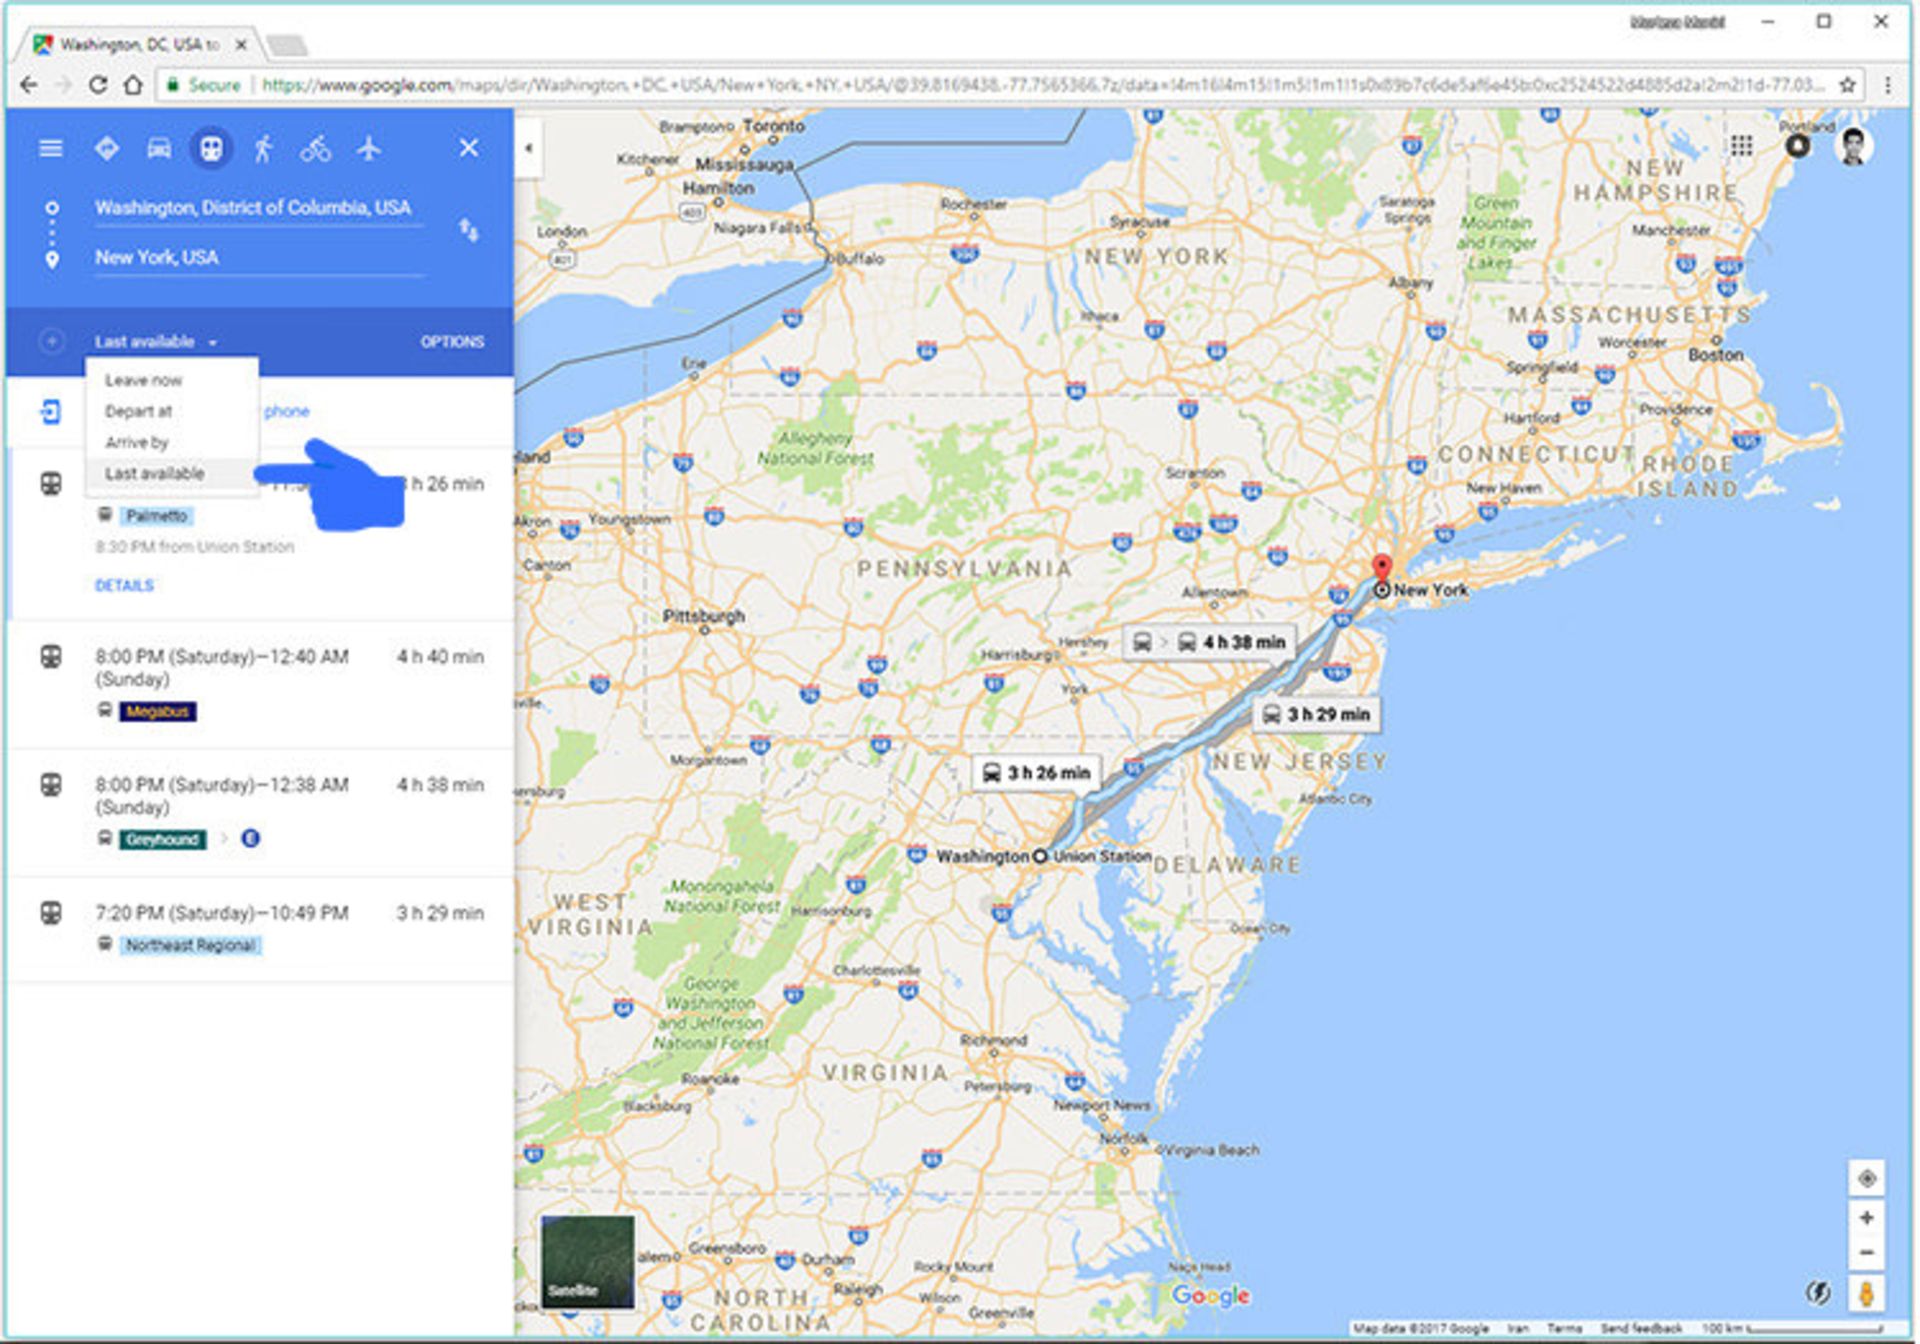
Task: Add a destination with plus icon
Action: (51, 341)
